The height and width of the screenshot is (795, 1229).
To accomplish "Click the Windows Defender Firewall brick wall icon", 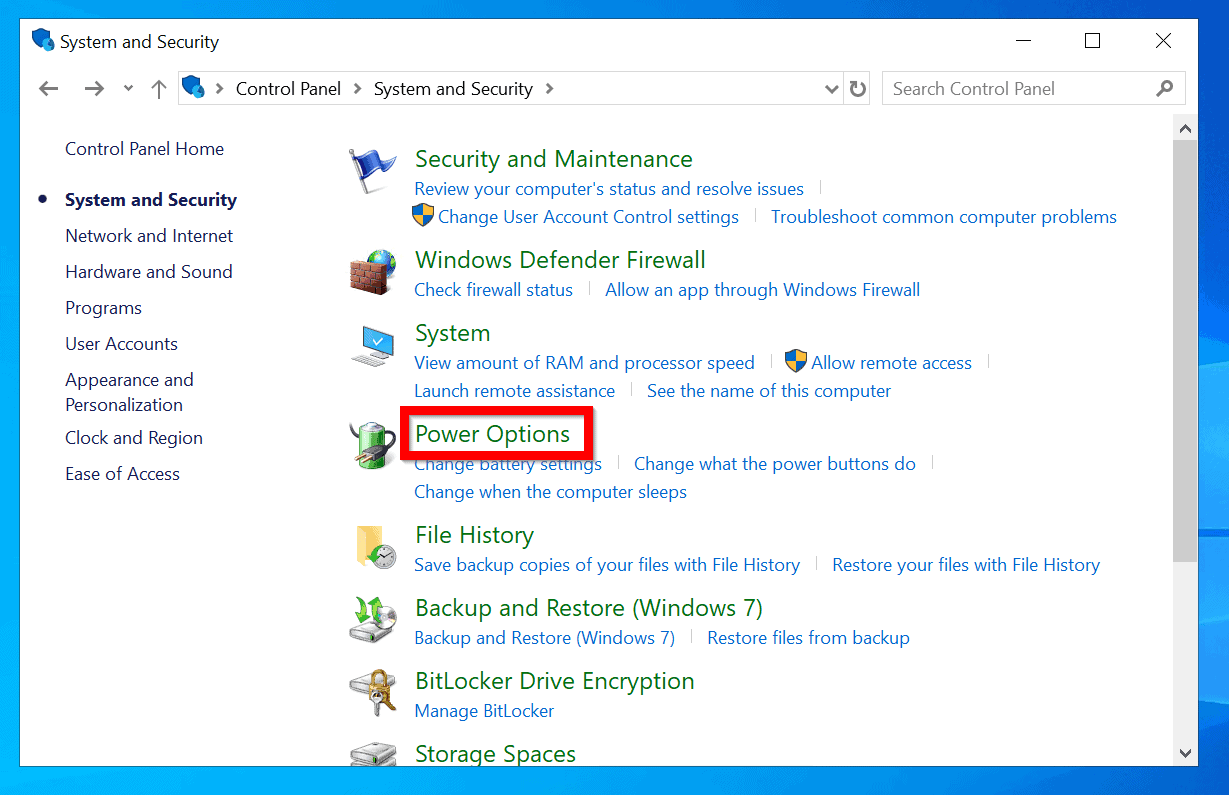I will (372, 271).
